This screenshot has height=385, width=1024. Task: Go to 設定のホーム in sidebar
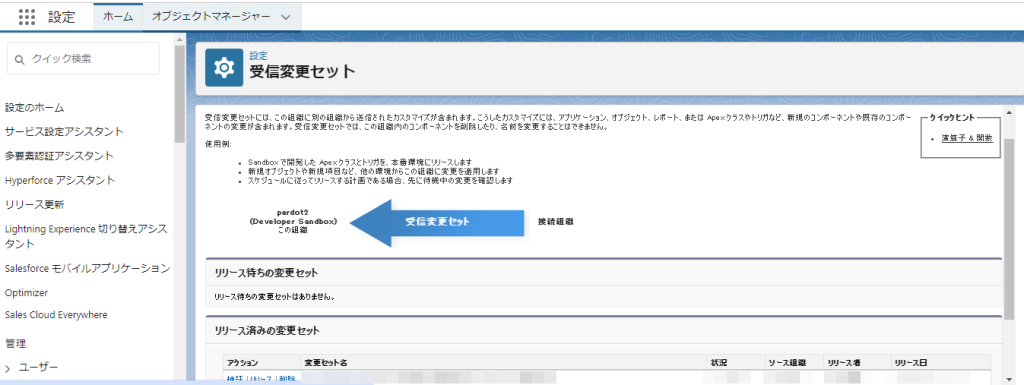point(34,108)
